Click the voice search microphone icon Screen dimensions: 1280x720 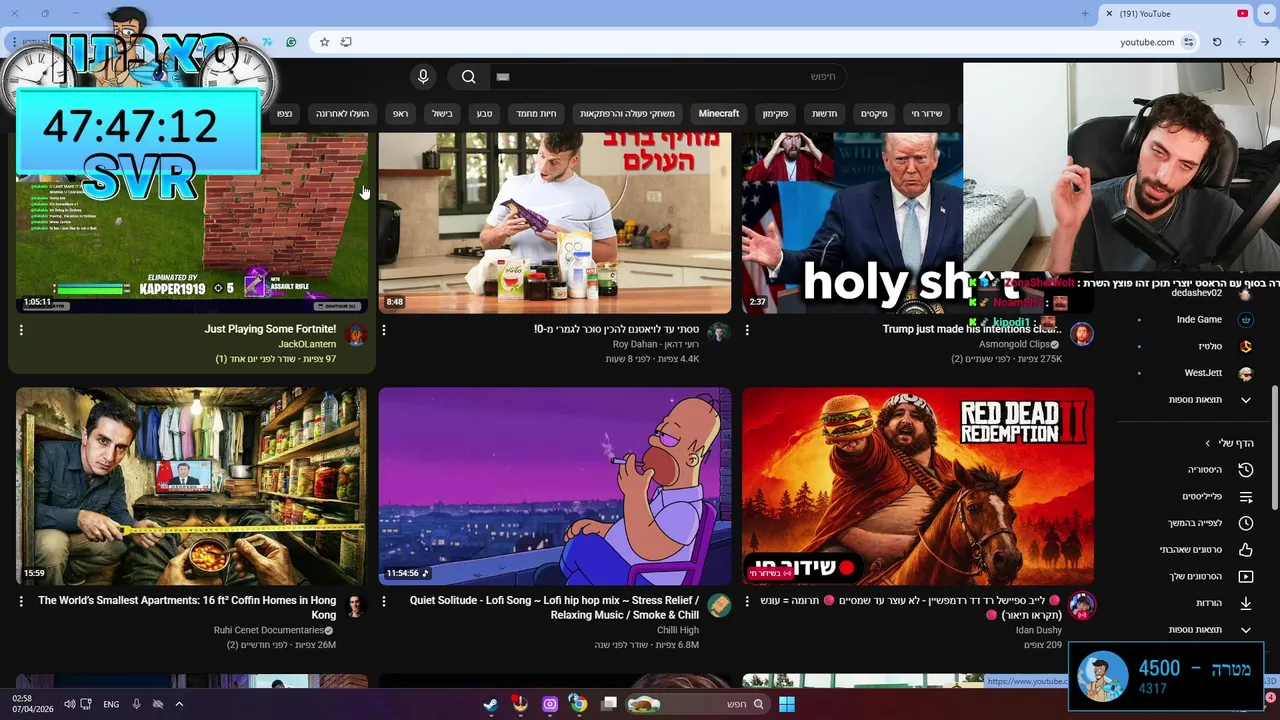tap(423, 77)
